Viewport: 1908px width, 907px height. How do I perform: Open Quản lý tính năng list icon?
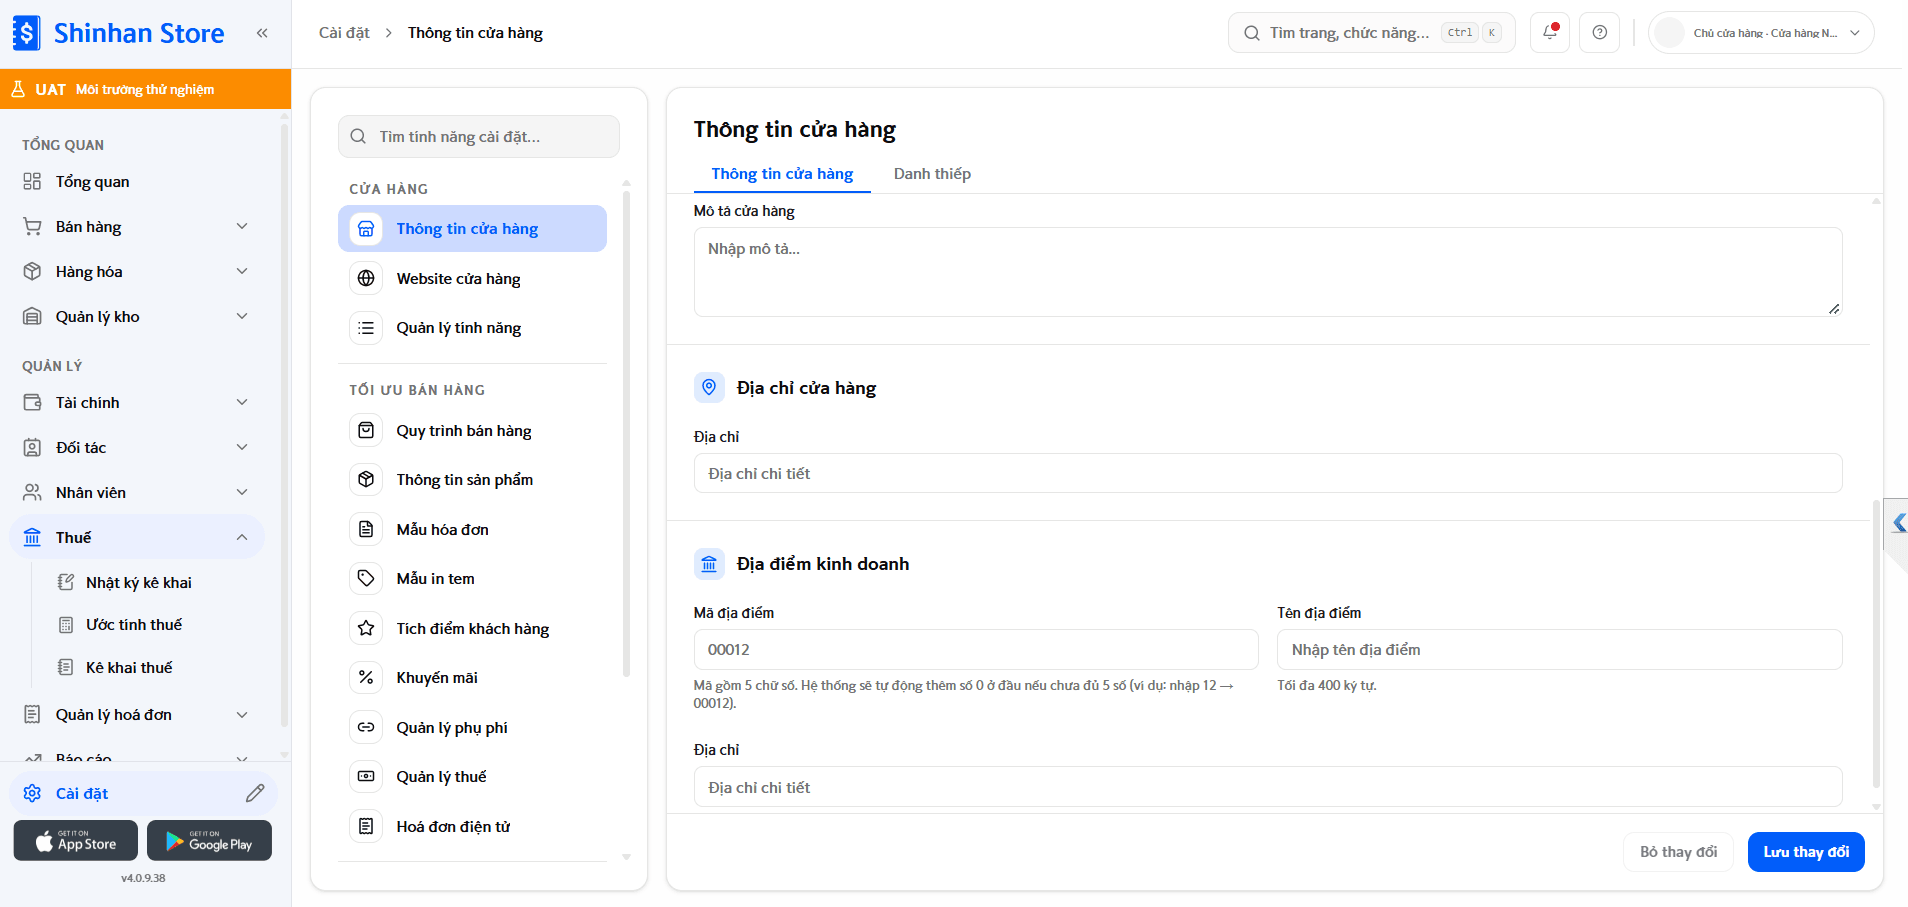pyautogui.click(x=366, y=328)
